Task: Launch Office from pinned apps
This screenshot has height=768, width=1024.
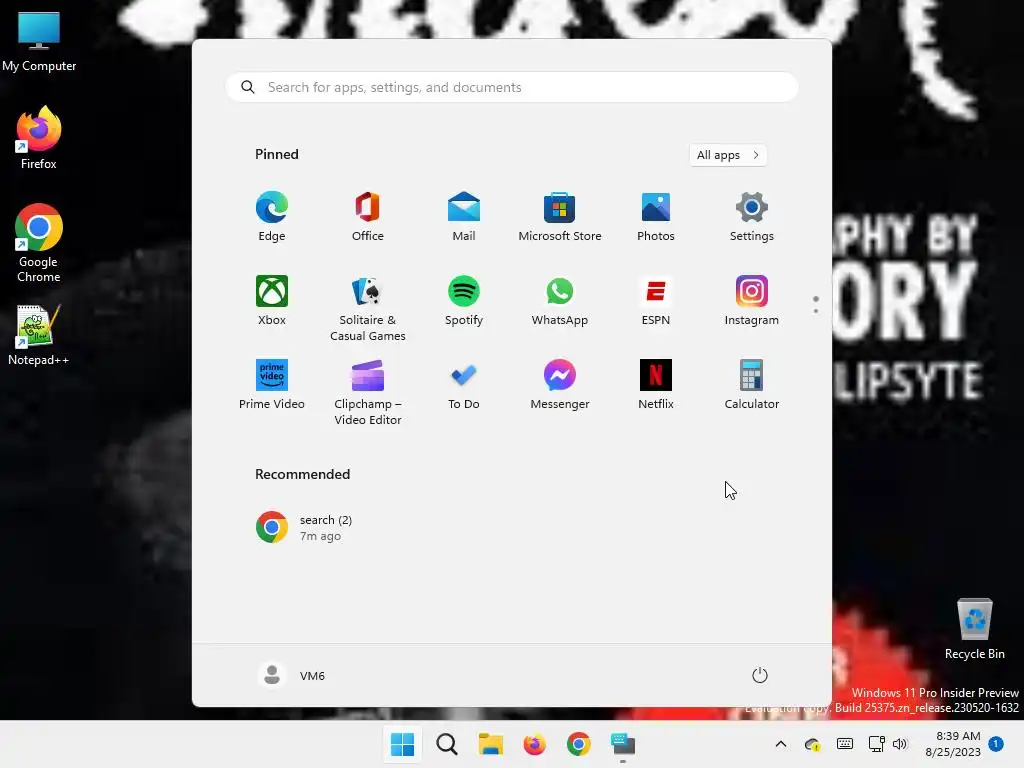Action: point(368,217)
